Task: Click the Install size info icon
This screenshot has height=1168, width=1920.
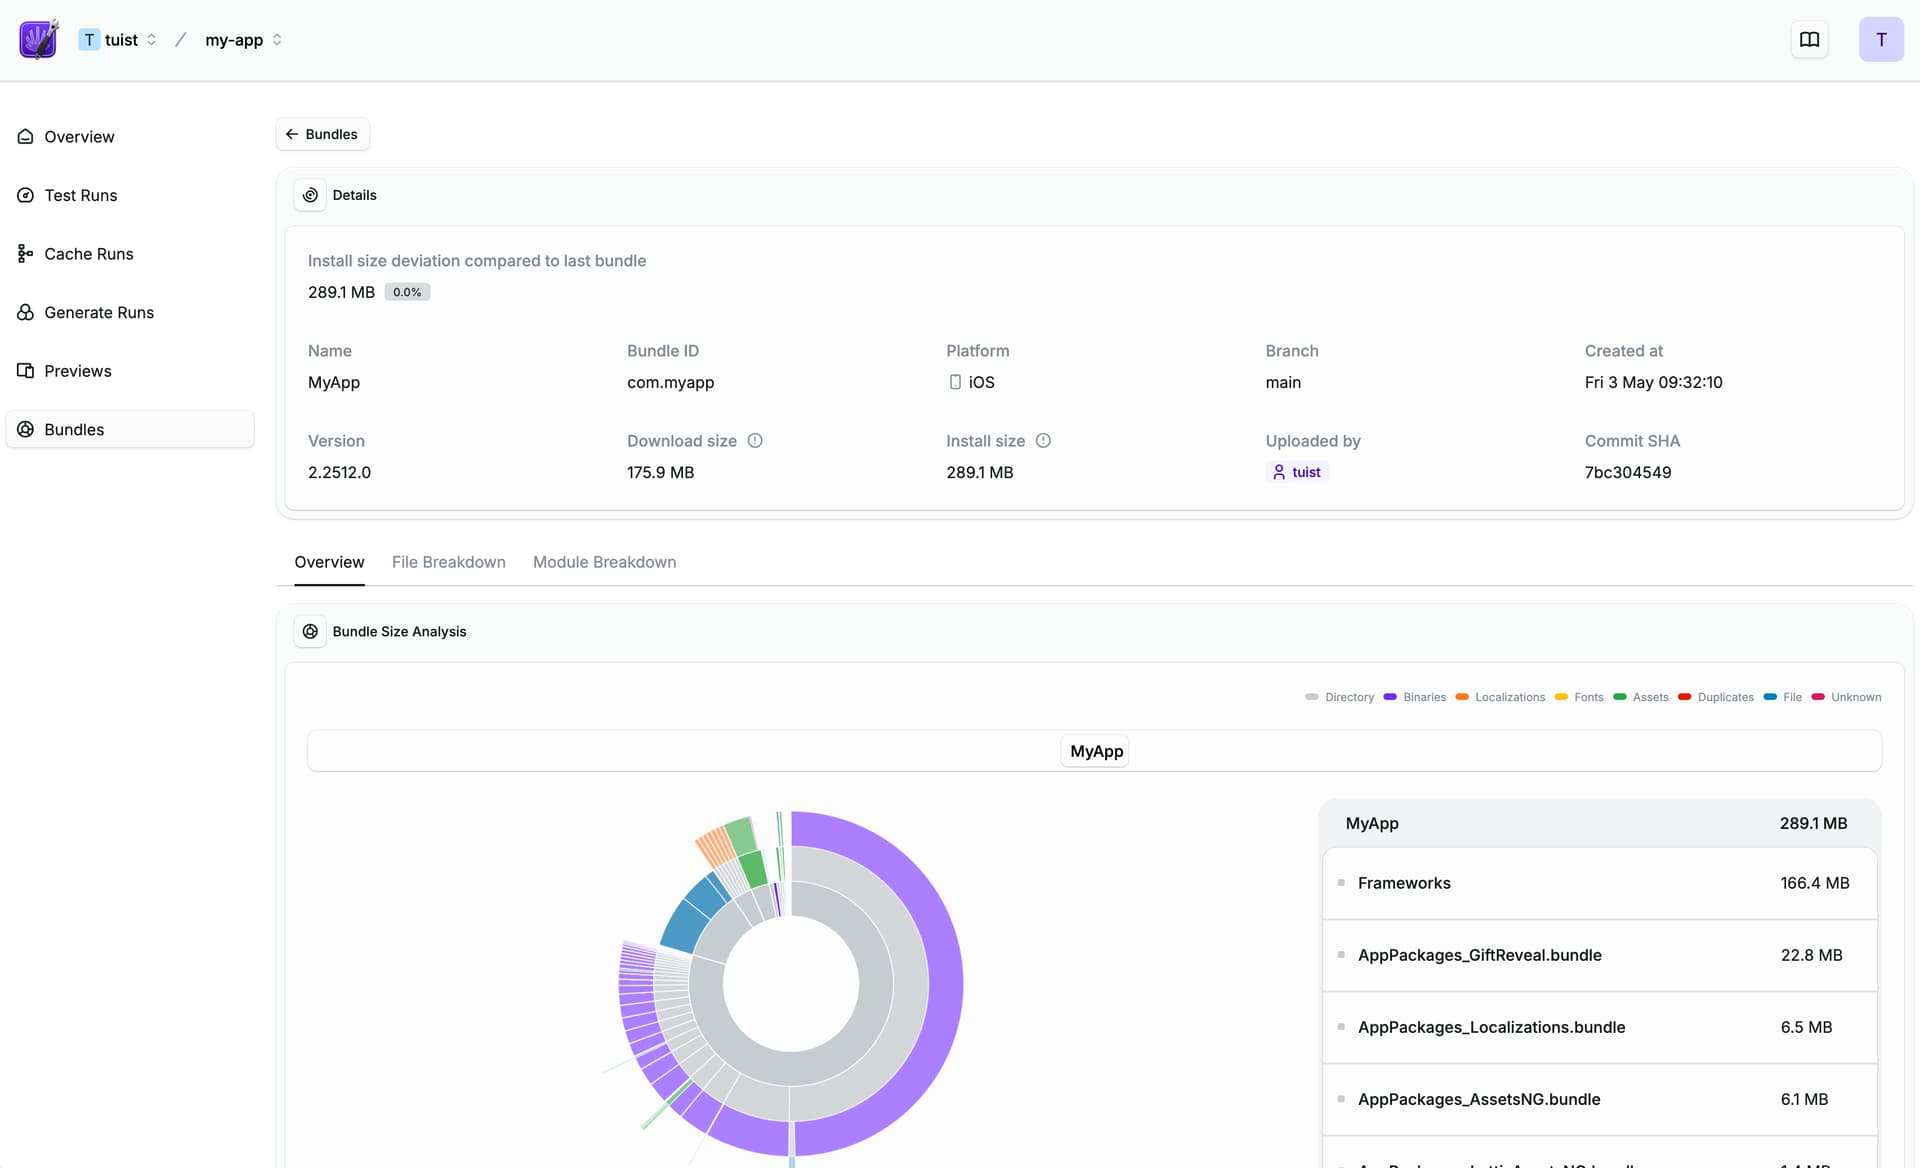Action: (1043, 441)
